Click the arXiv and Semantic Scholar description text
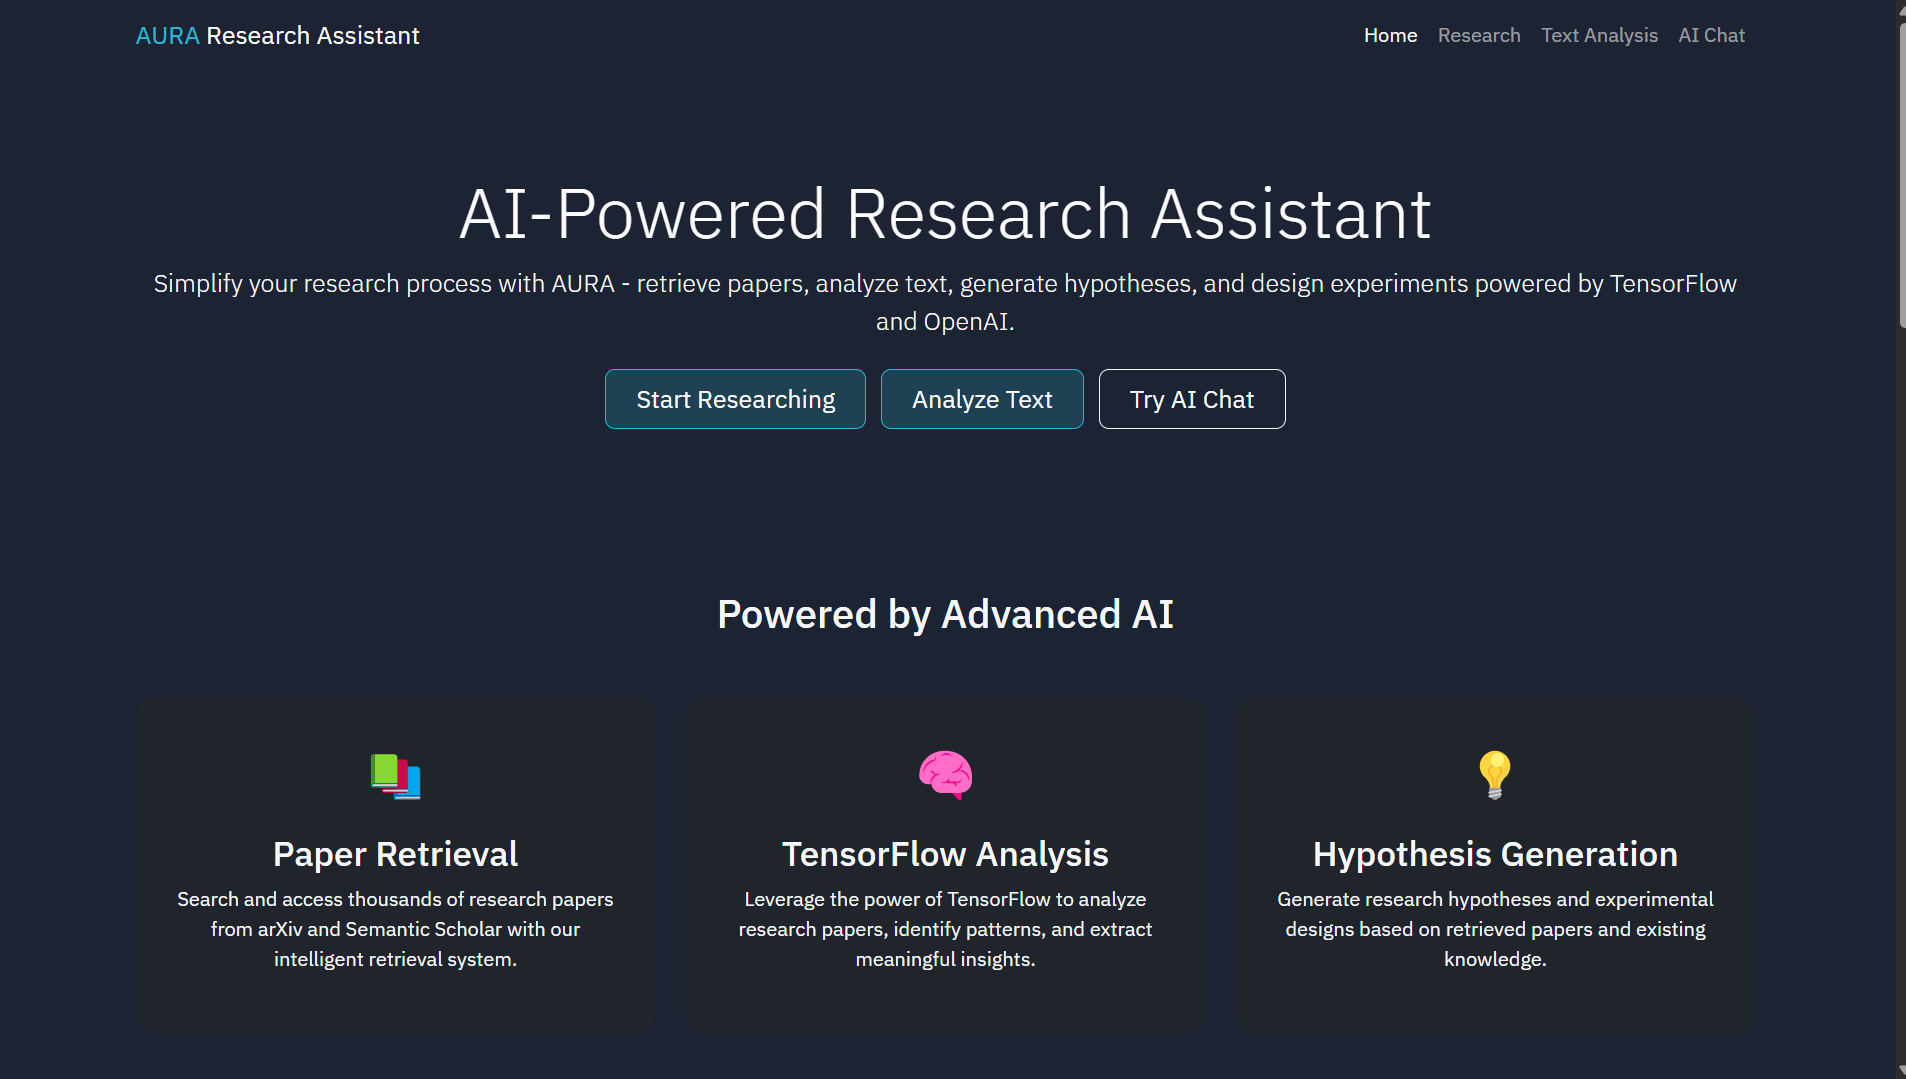The width and height of the screenshot is (1906, 1079). 395,929
